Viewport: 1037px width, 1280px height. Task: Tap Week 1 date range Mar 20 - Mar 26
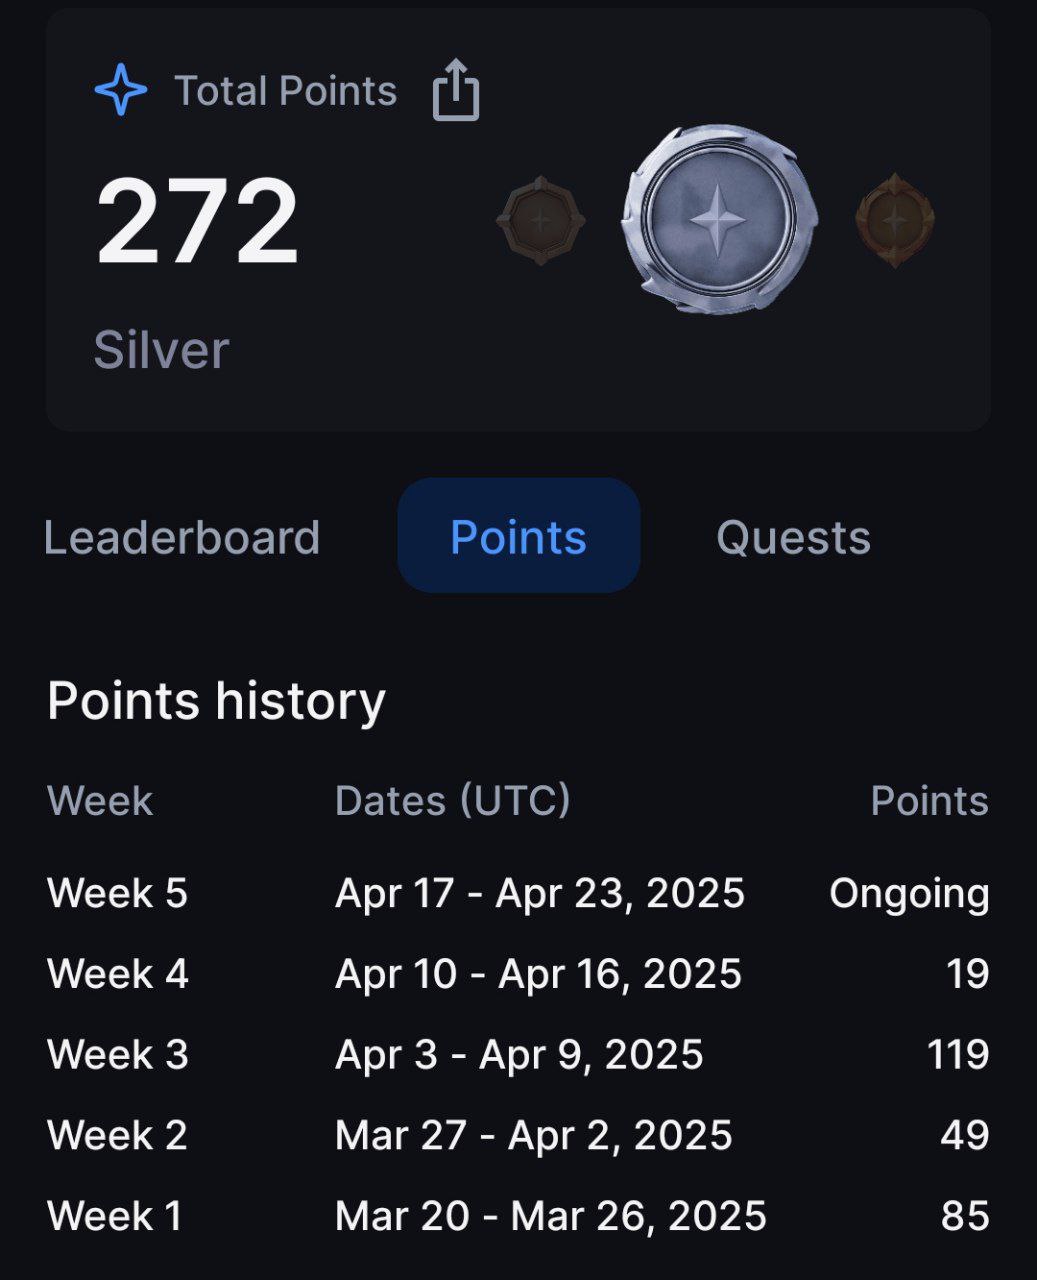point(551,1216)
